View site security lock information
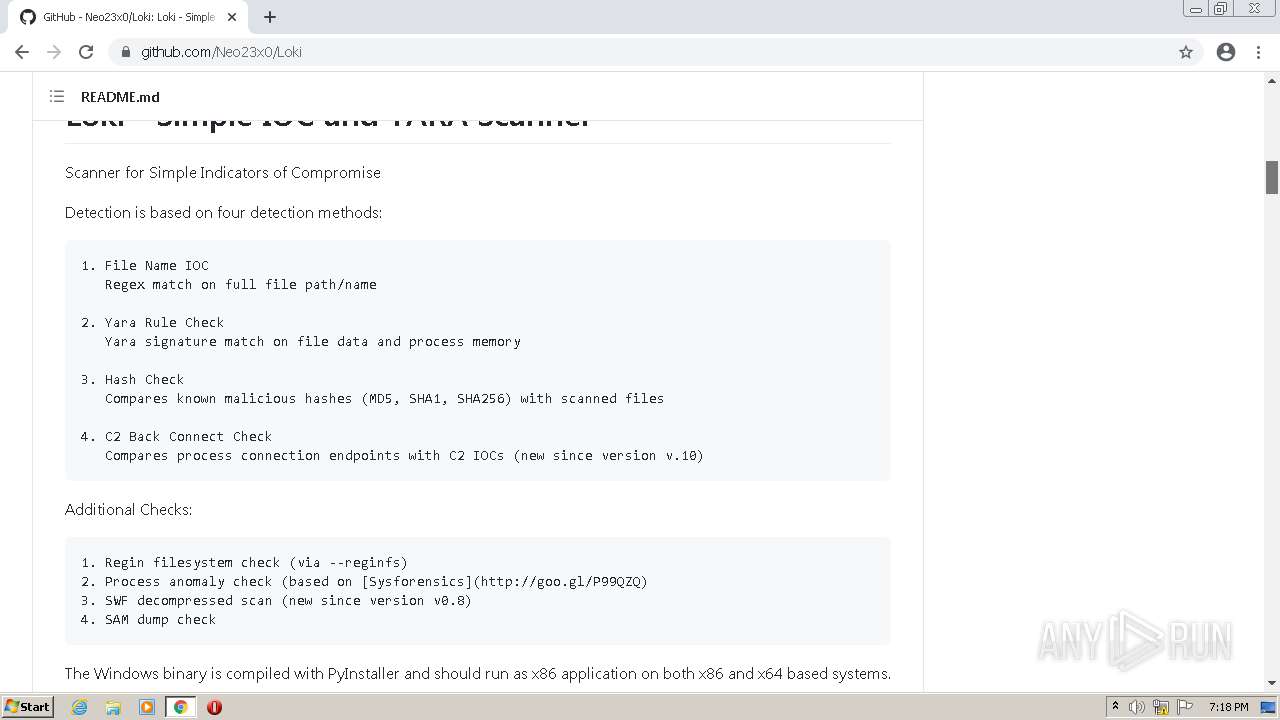 tap(126, 52)
